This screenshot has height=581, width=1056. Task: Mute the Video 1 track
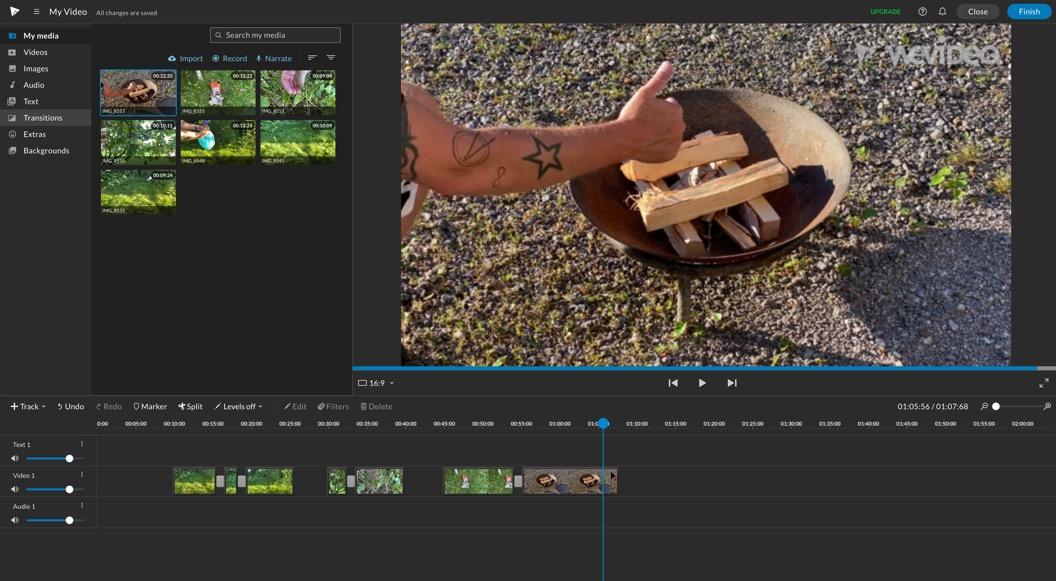point(15,489)
